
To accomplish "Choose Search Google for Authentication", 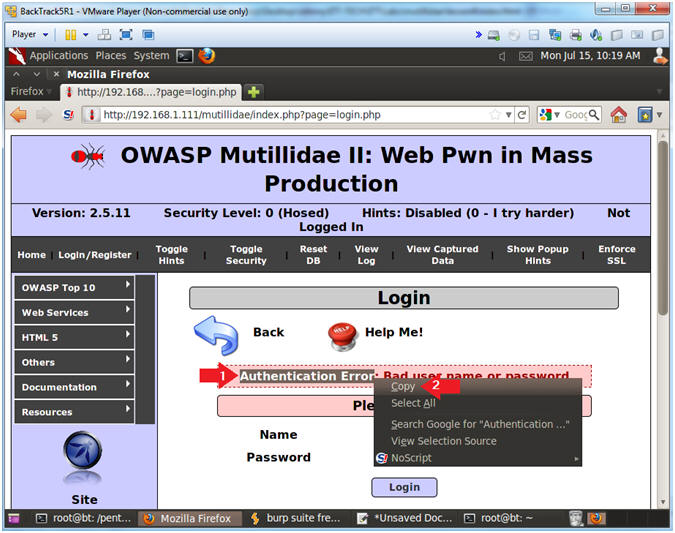I will [x=478, y=425].
